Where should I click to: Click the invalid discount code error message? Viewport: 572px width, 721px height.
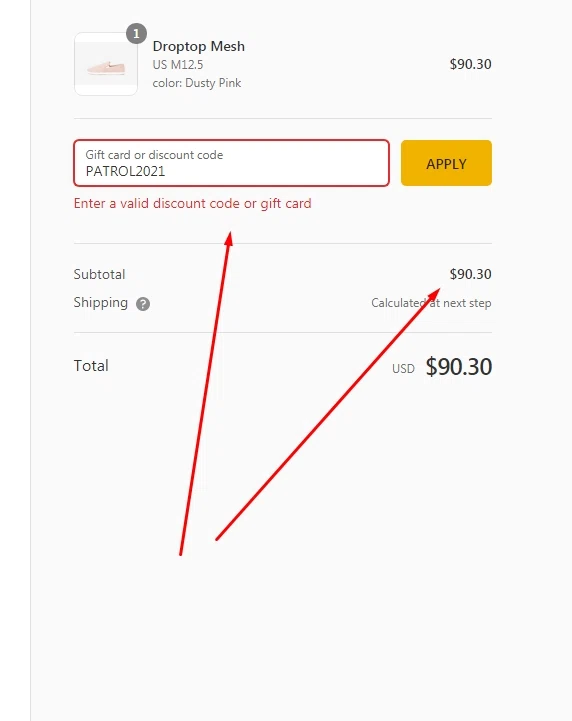(x=193, y=204)
